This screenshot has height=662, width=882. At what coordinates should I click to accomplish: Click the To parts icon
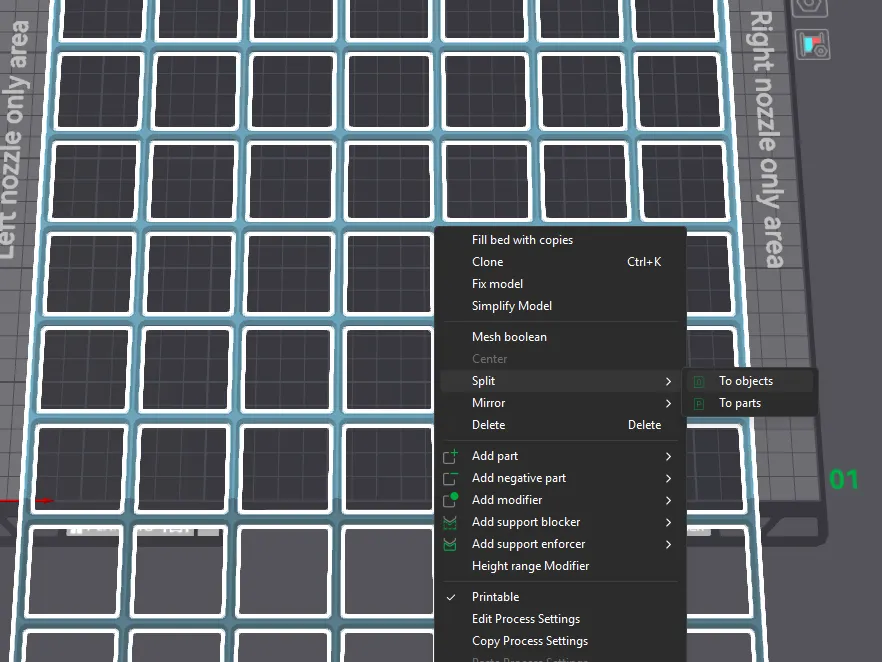tap(699, 404)
